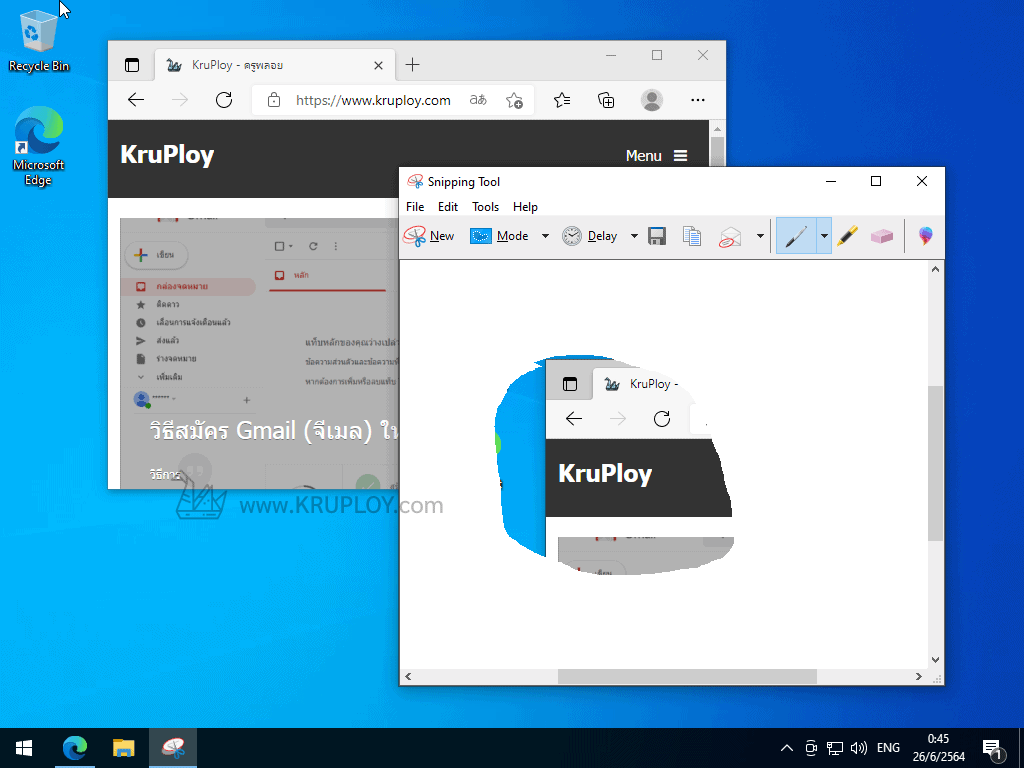
Task: Select the Eraser tool
Action: pyautogui.click(x=882, y=236)
